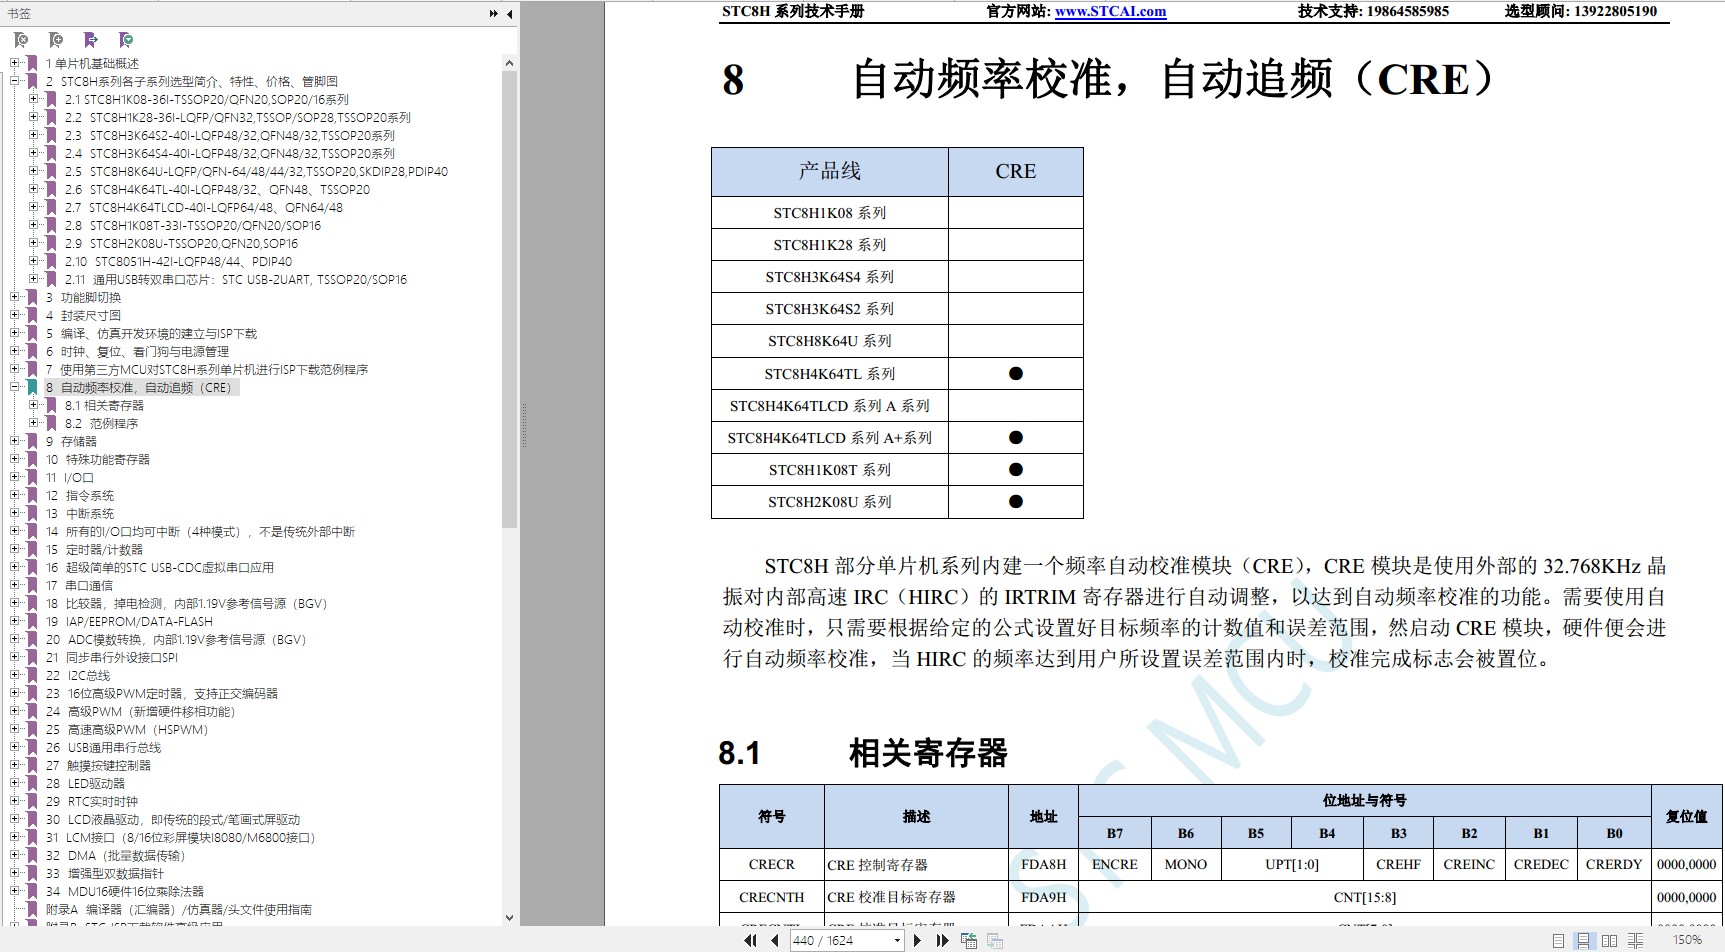Viewport: 1725px width, 952px height.
Task: Switch to continuous page view layout
Action: coord(1583,940)
